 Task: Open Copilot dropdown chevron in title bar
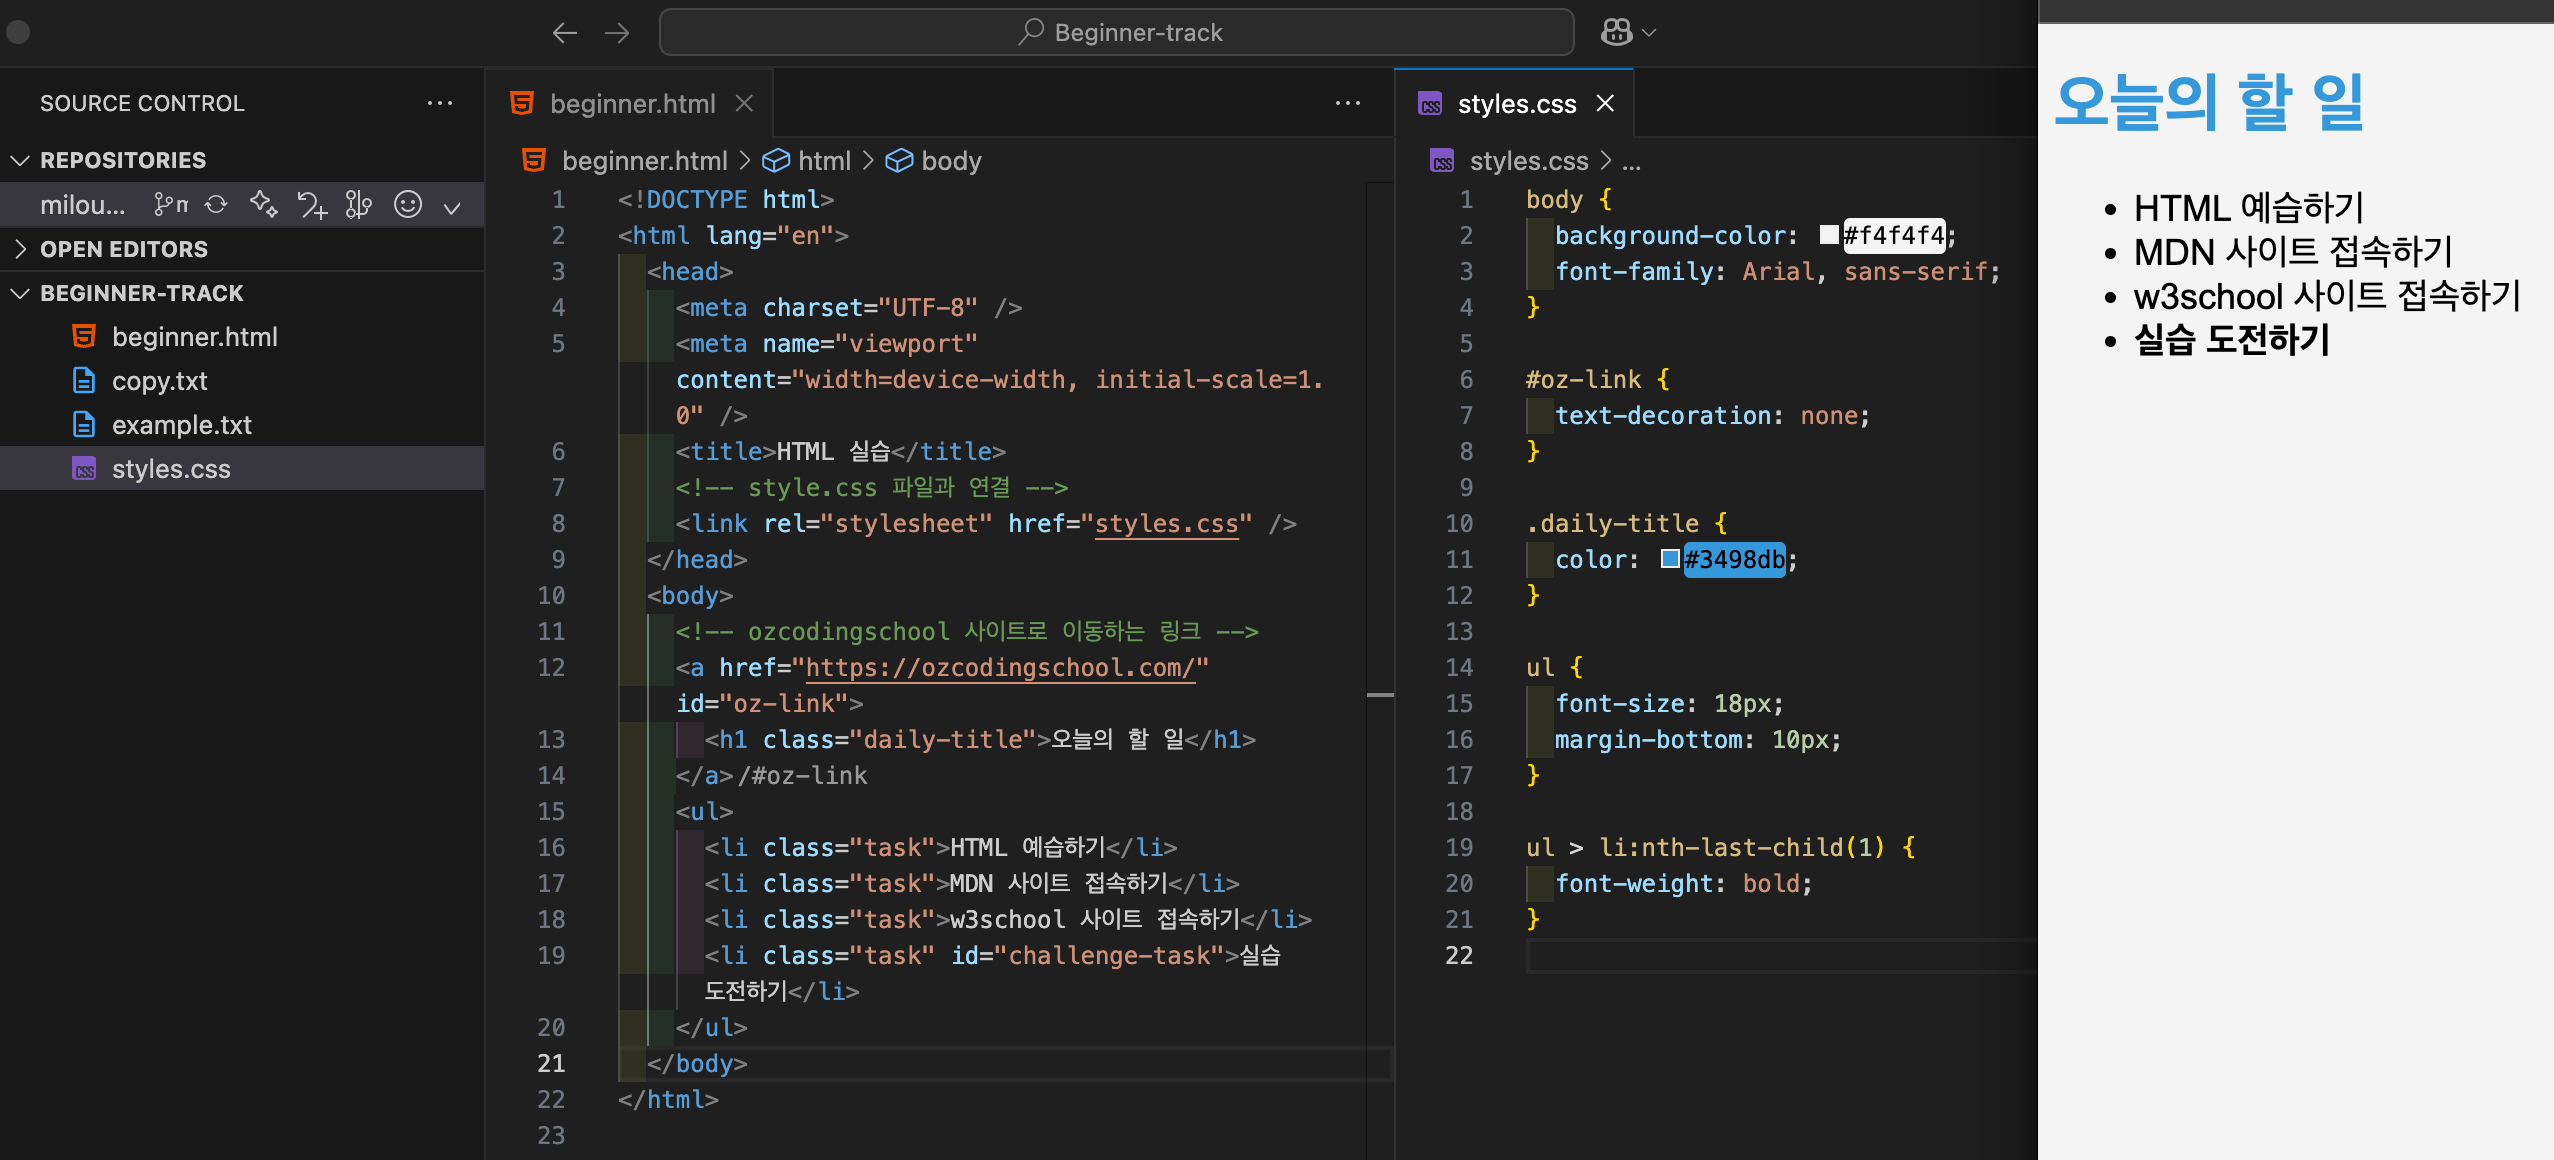point(1650,33)
